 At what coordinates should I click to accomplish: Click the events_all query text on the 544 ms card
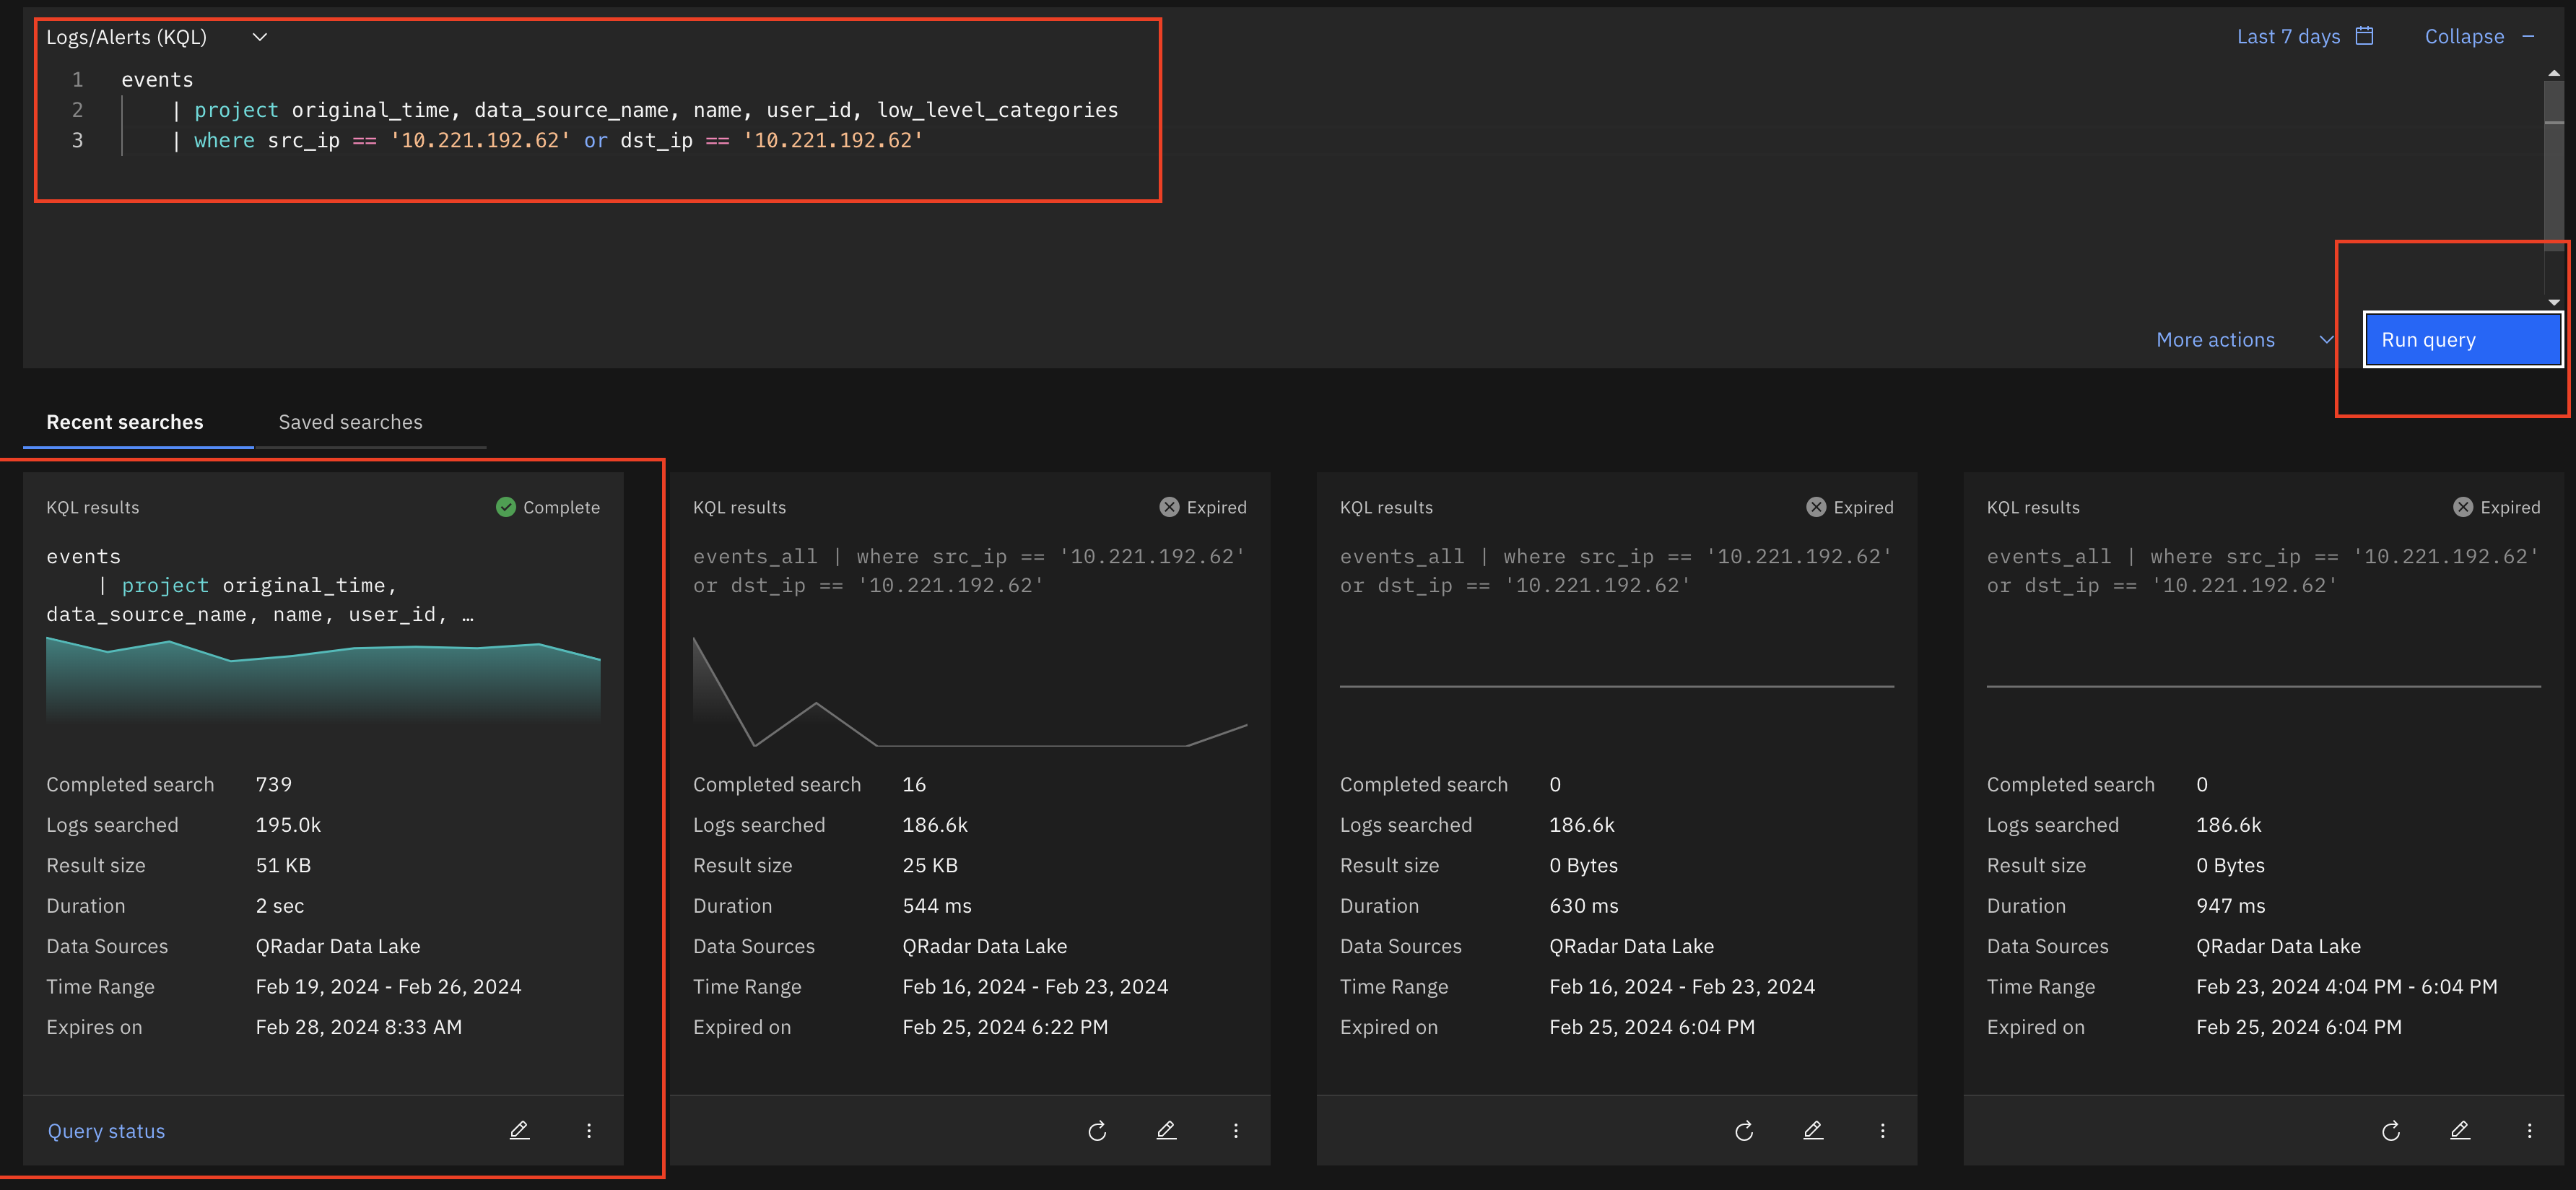pyautogui.click(x=969, y=570)
